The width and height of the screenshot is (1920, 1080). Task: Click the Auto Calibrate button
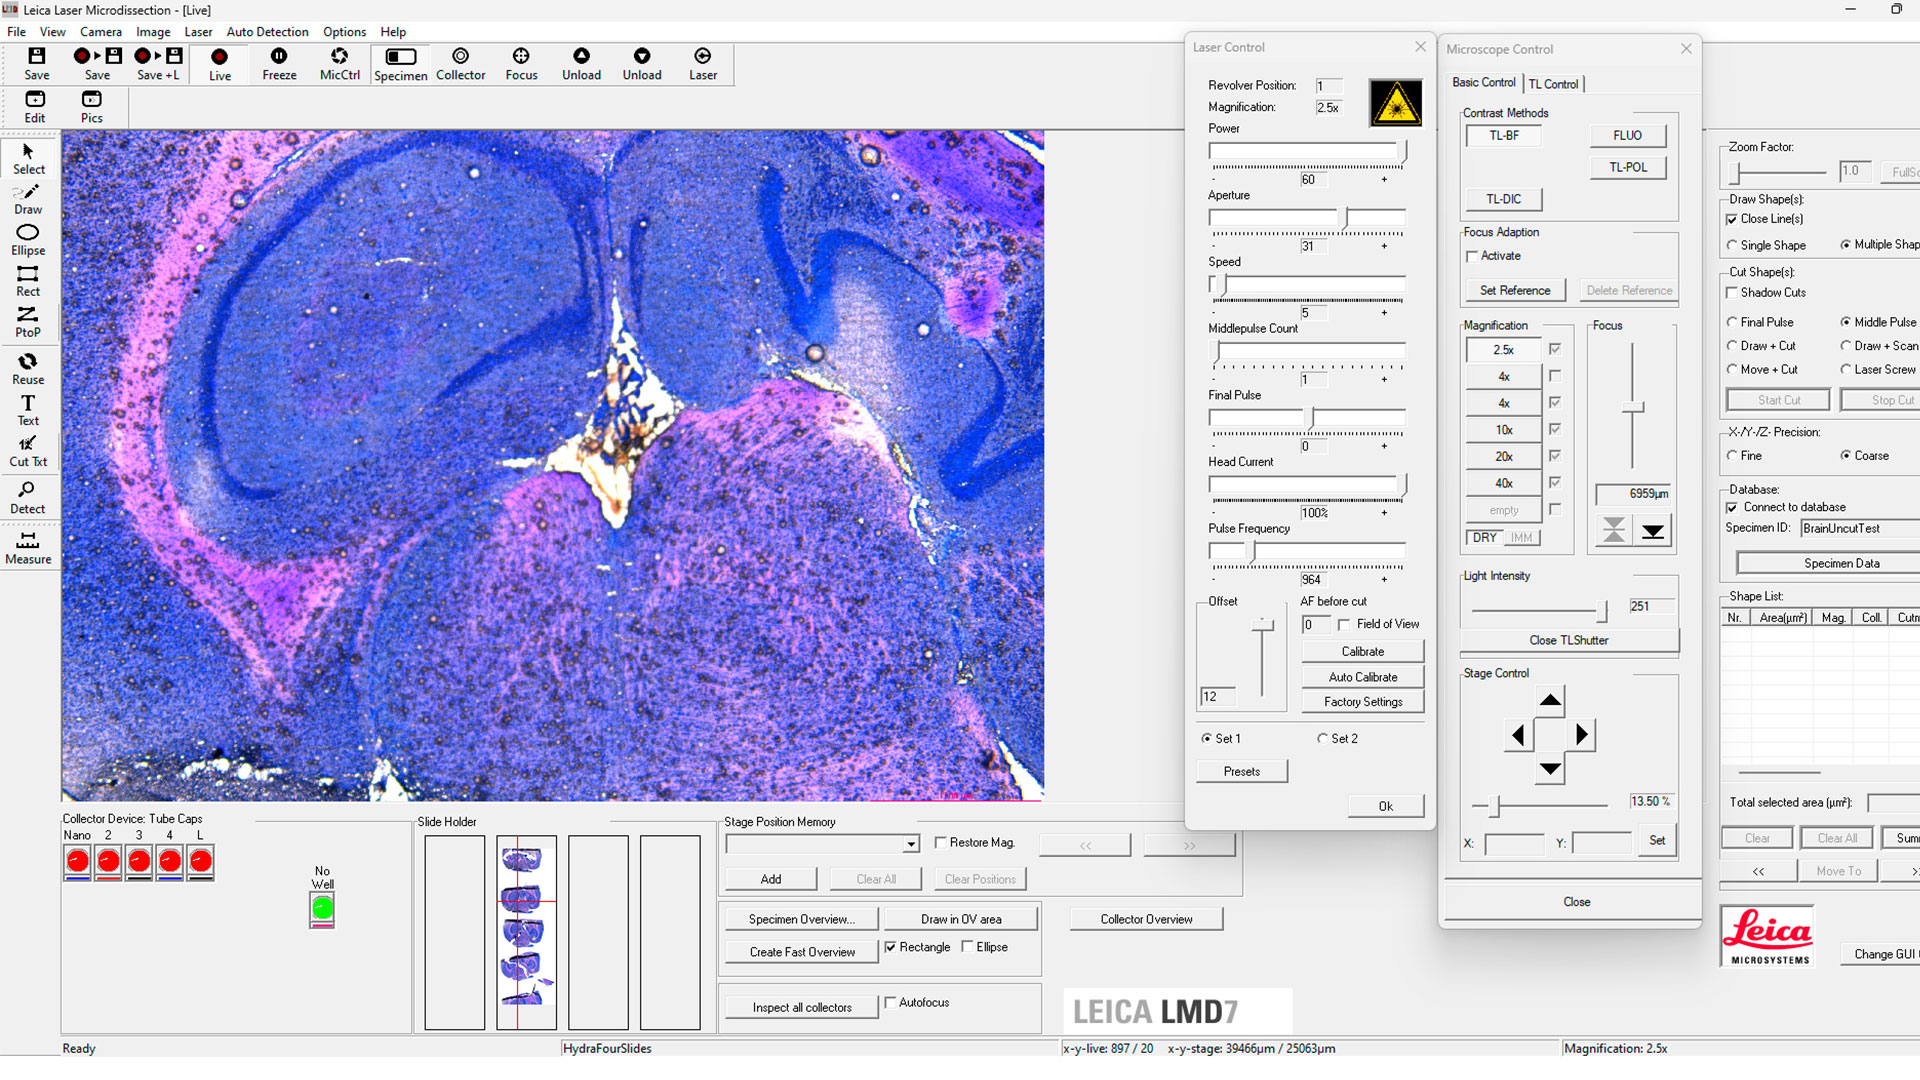point(1362,677)
